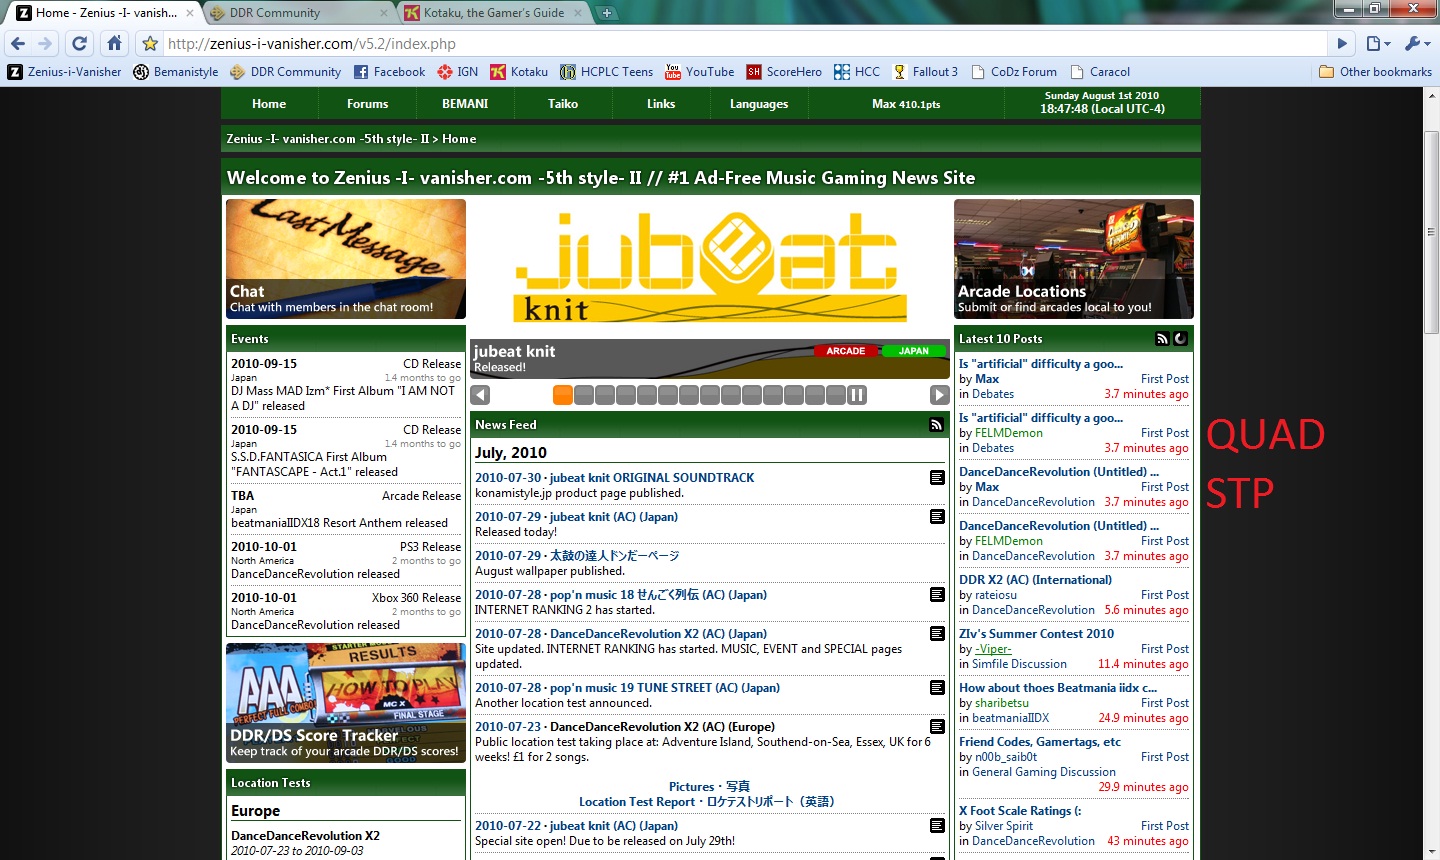Reload the current page

pos(80,44)
